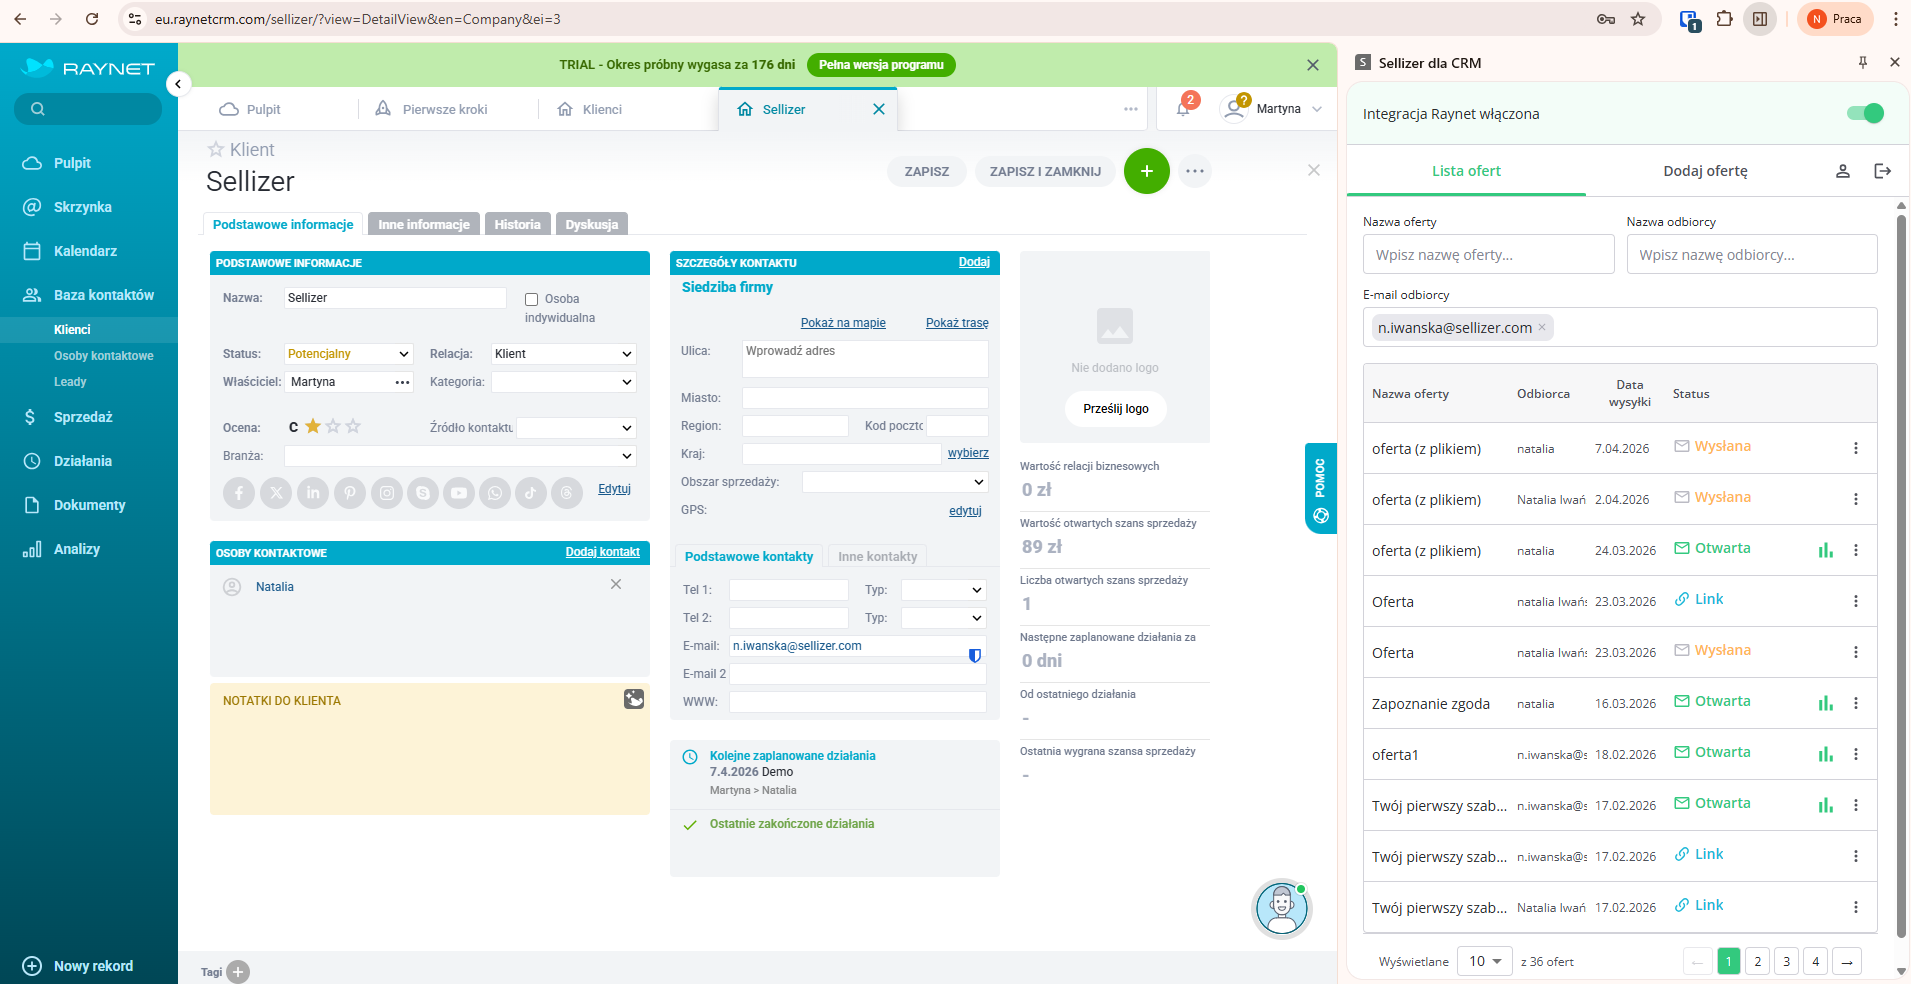The image size is (1911, 984).
Task: Click the Sellizer logout icon
Action: 1882,171
